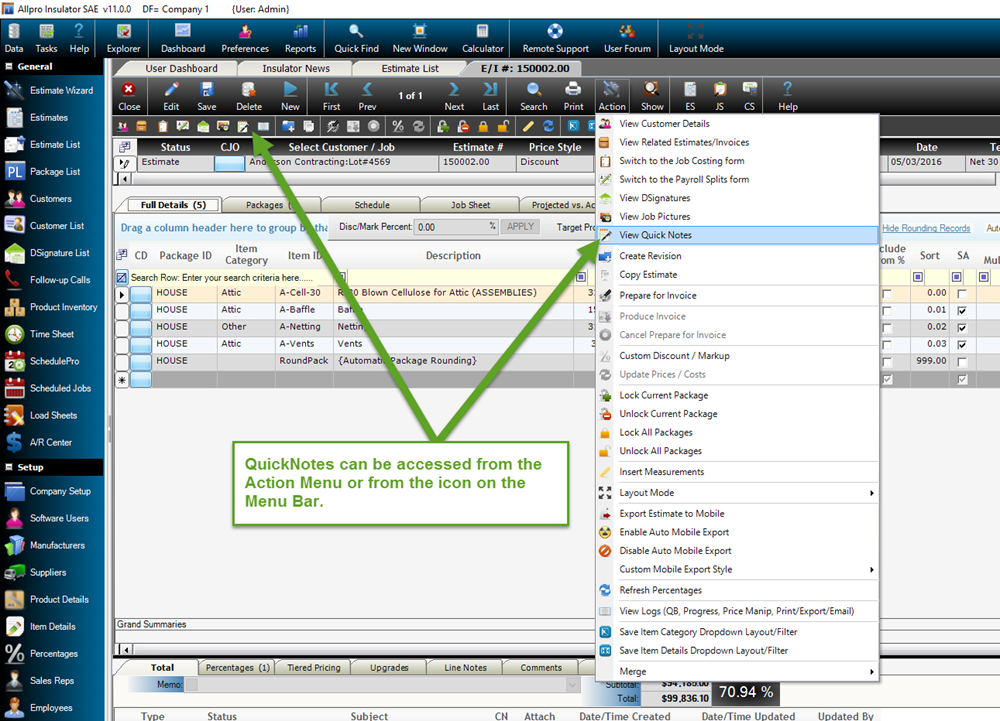Click the blue CJO color cell

(230, 163)
